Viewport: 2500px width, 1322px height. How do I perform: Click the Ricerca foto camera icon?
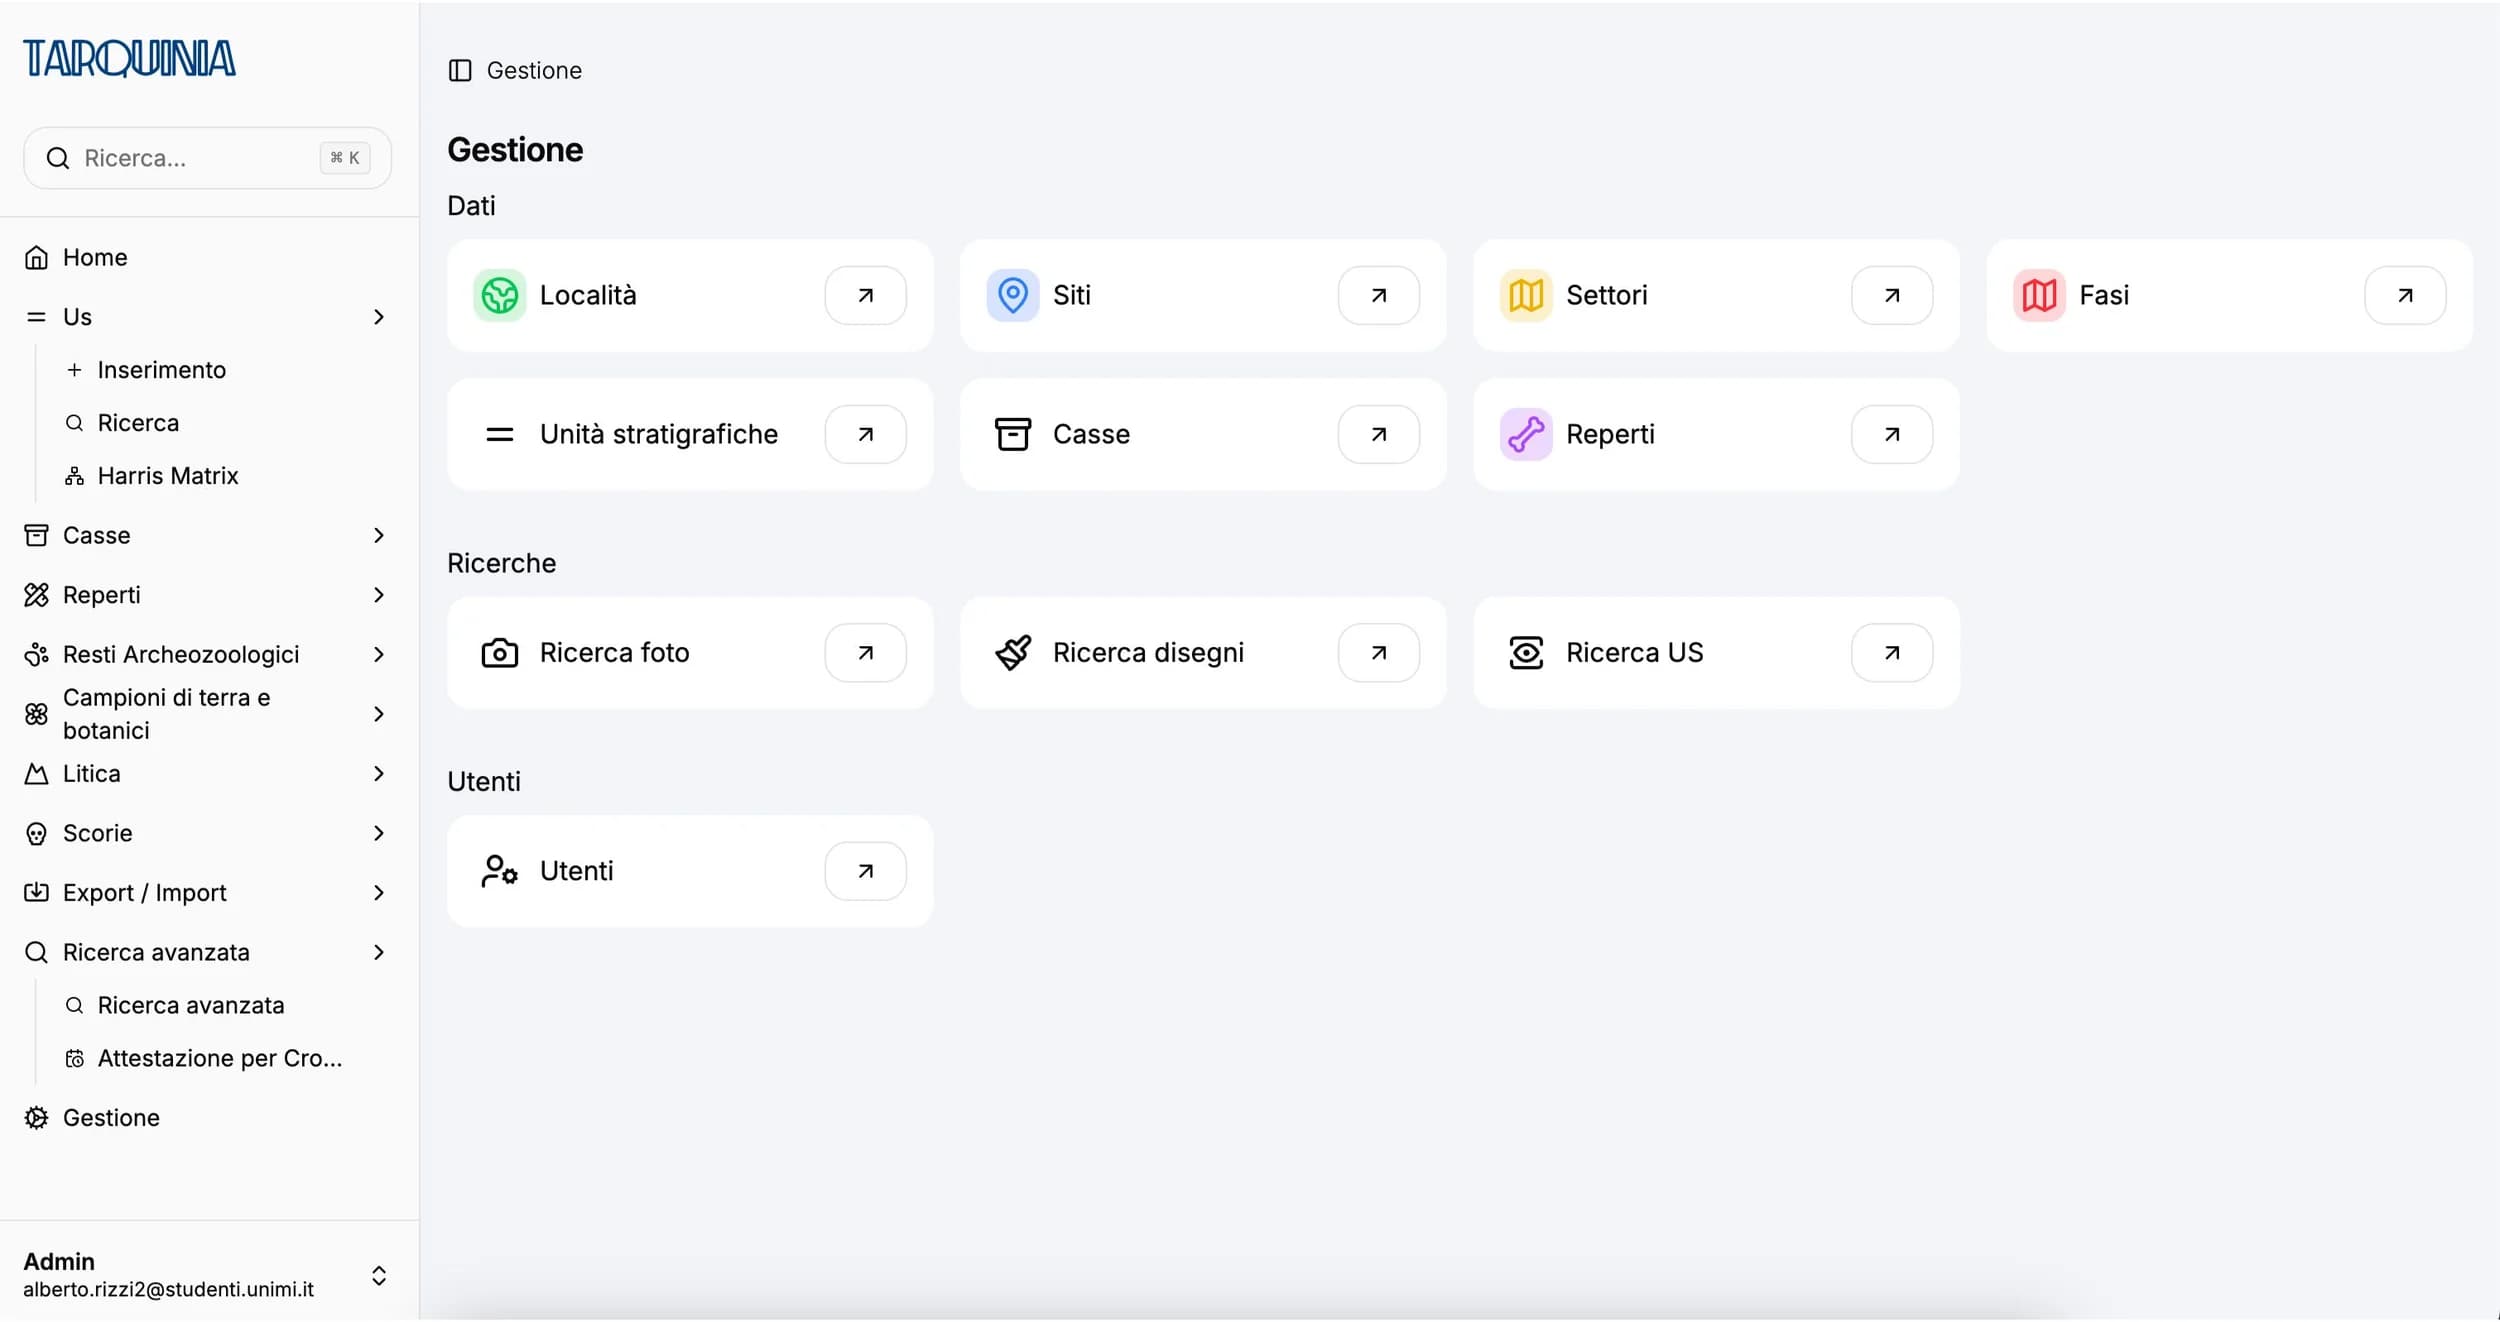click(x=499, y=653)
